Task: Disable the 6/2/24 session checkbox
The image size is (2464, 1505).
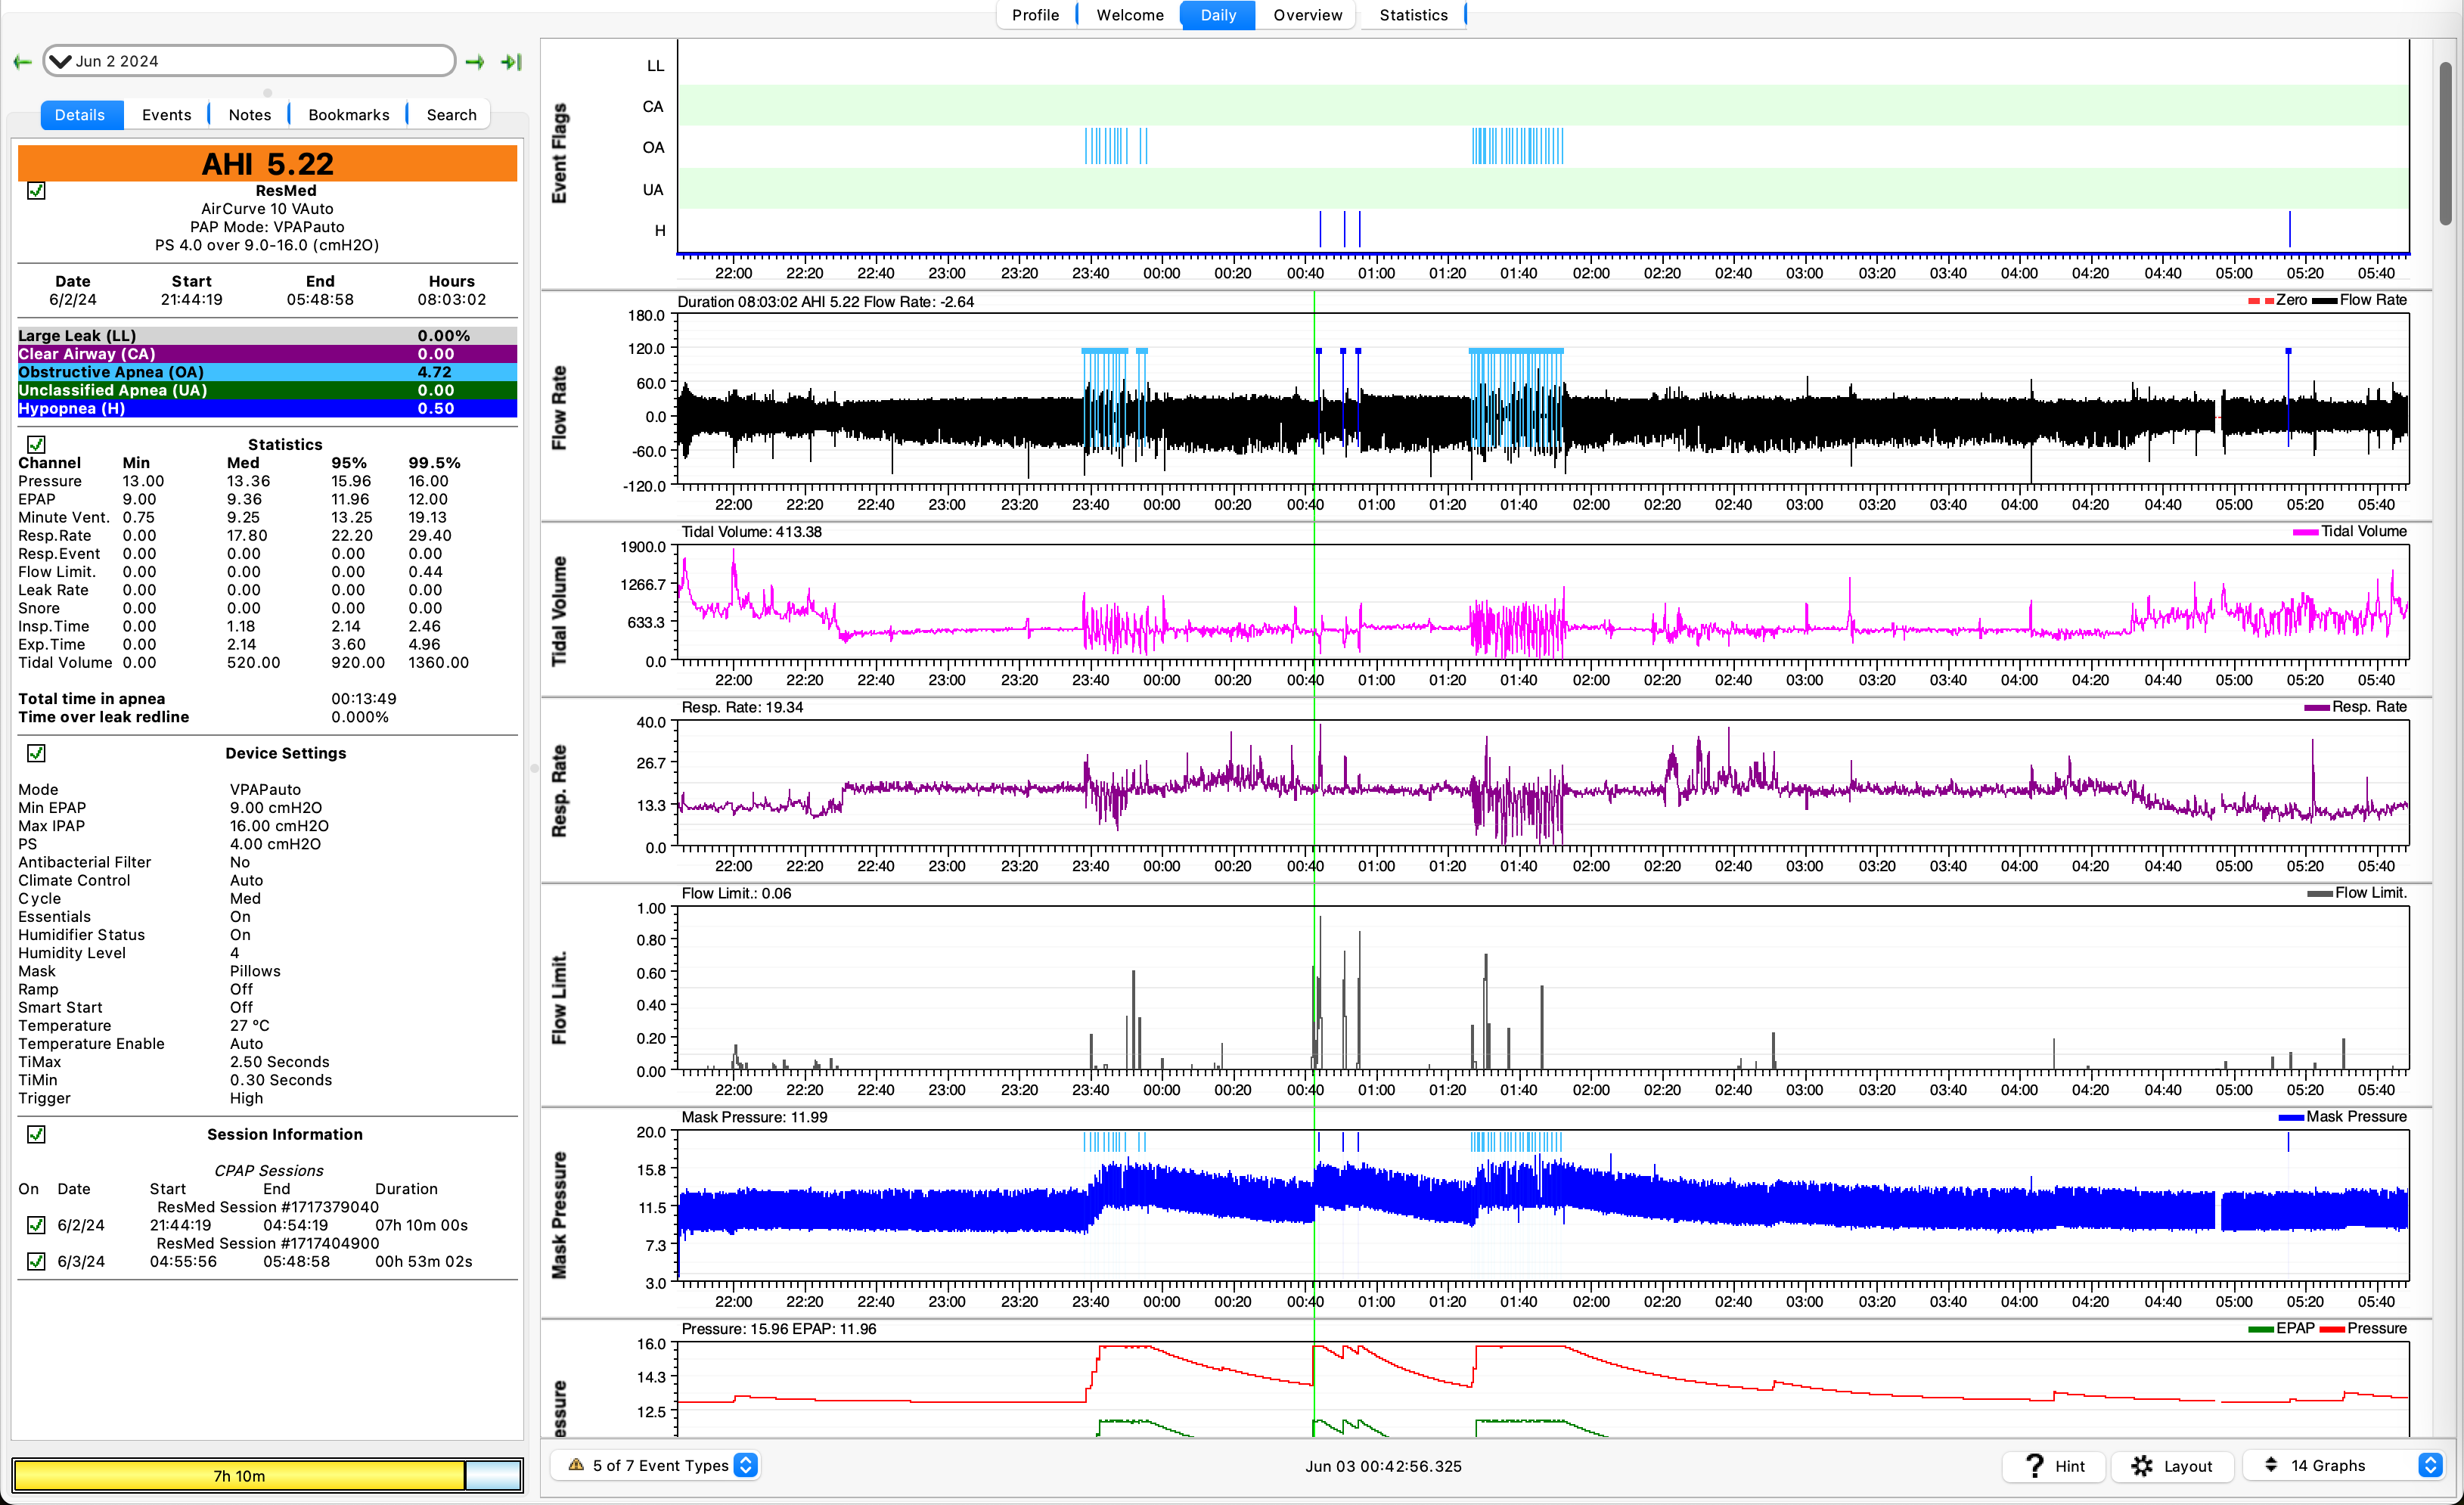Action: [36, 1225]
